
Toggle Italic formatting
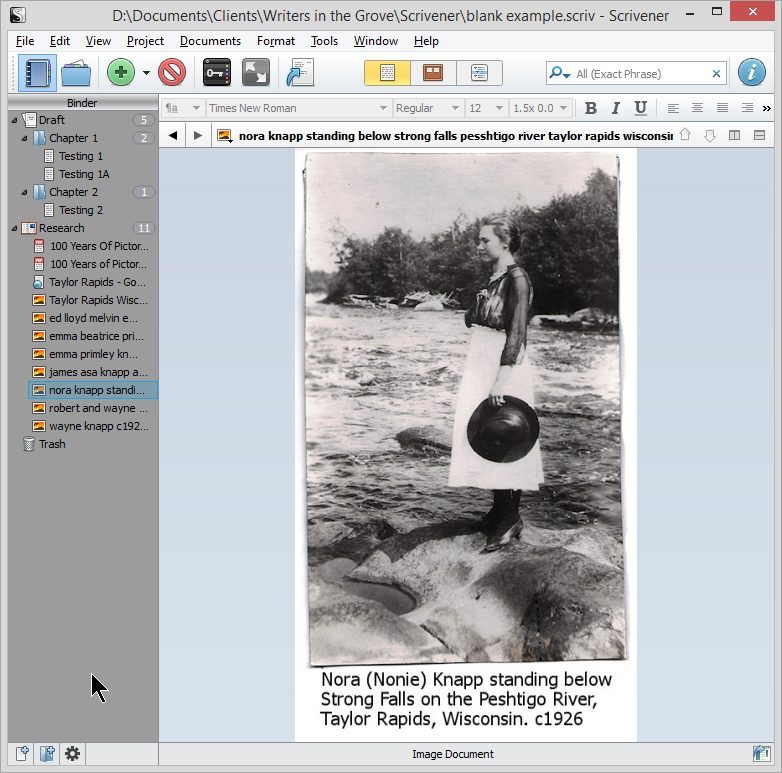615,108
